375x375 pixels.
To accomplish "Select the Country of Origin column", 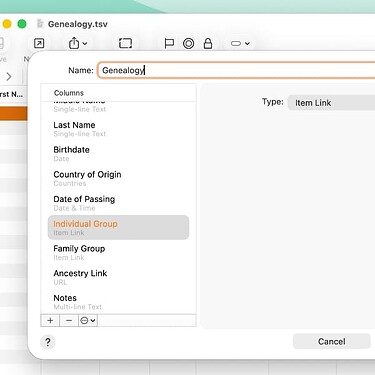I will pos(118,178).
